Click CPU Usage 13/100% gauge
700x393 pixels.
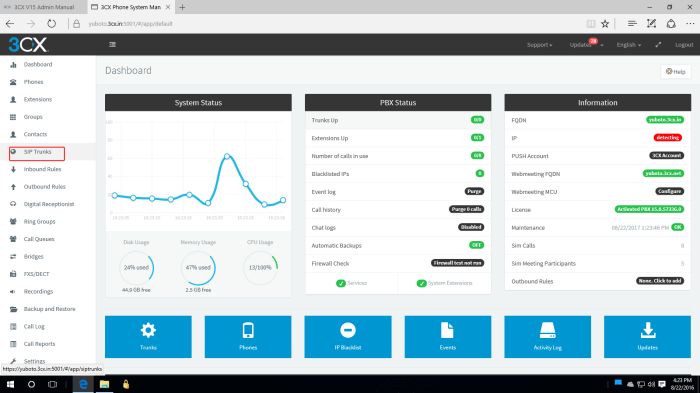click(x=260, y=268)
